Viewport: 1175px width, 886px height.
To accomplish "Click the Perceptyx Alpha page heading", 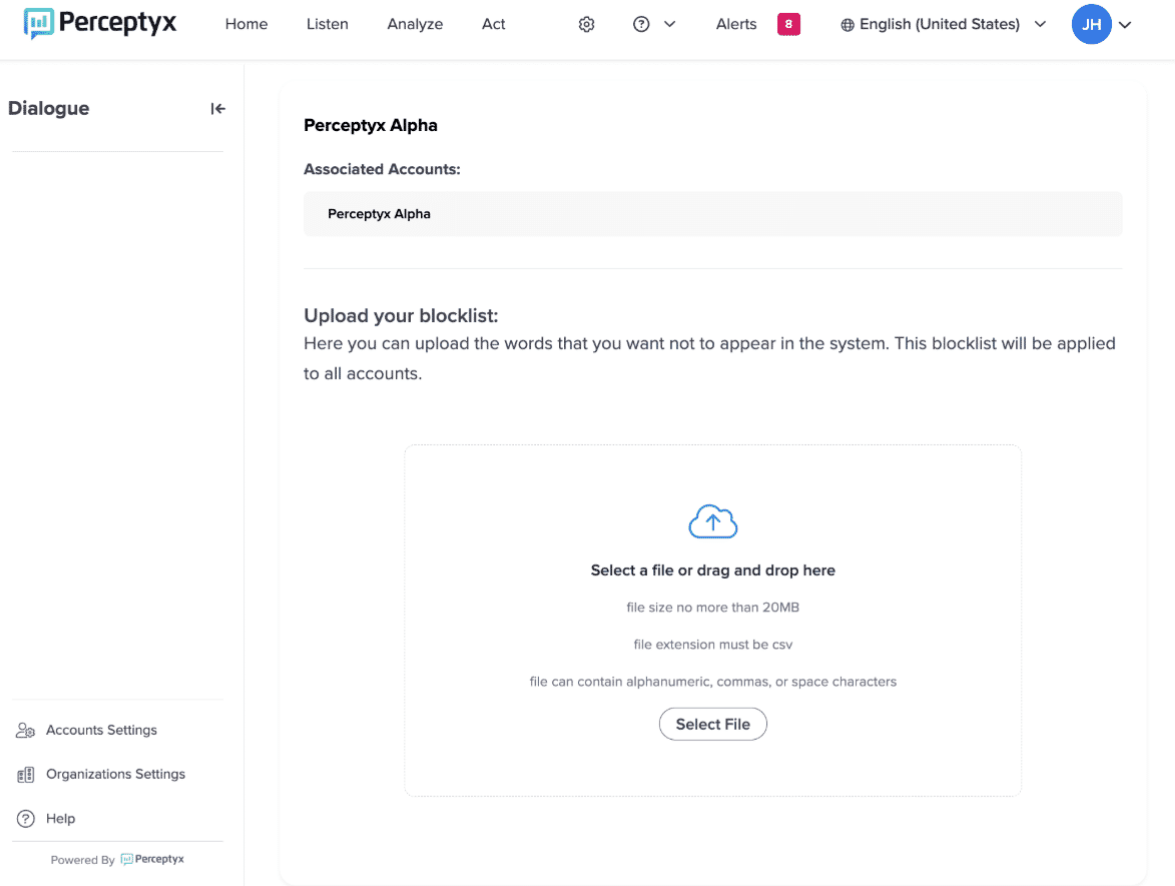I will click(370, 125).
